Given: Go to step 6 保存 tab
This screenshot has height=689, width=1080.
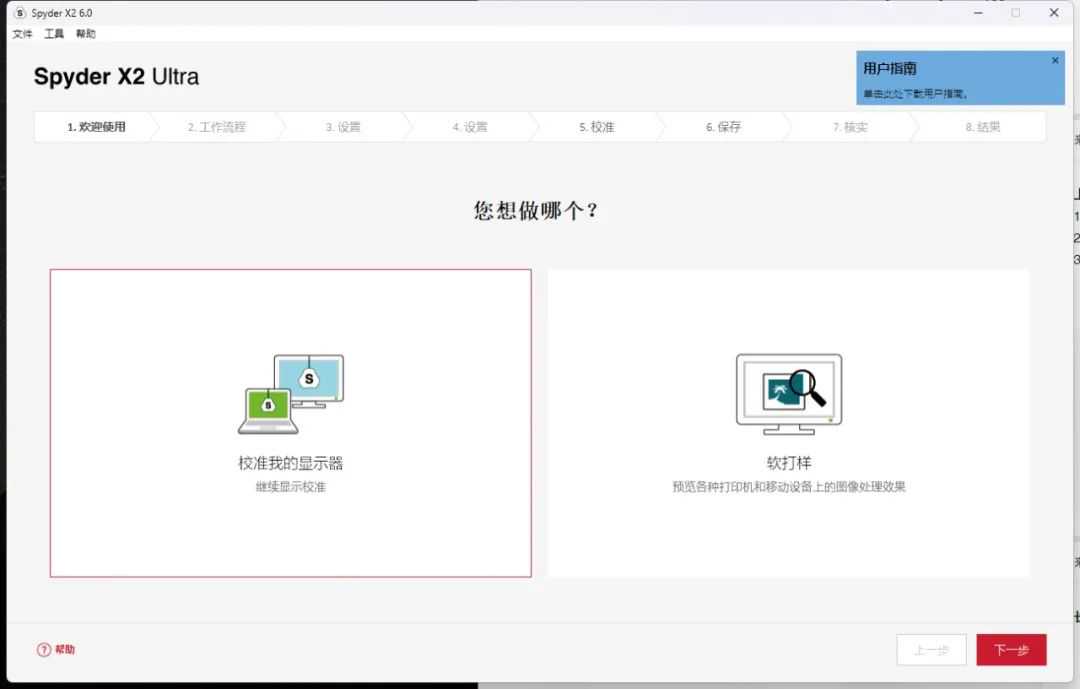Looking at the screenshot, I should click(x=723, y=127).
